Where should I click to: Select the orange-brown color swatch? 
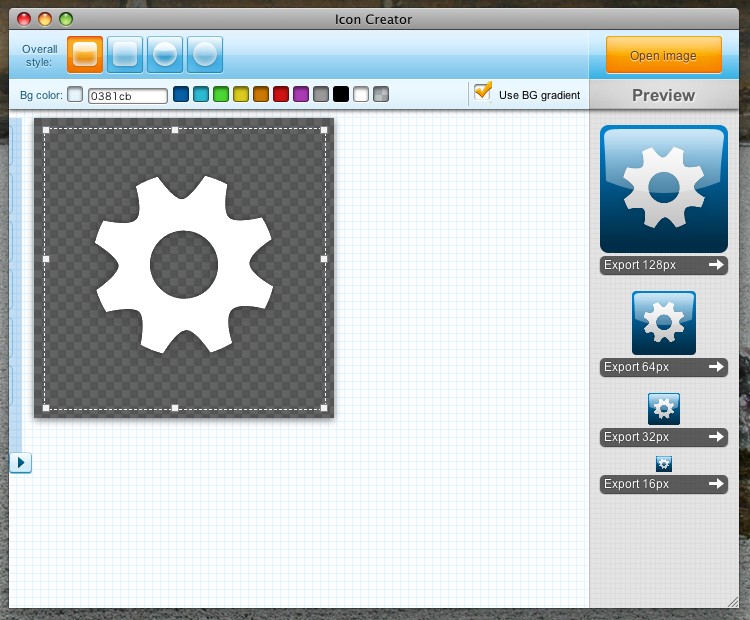point(261,94)
